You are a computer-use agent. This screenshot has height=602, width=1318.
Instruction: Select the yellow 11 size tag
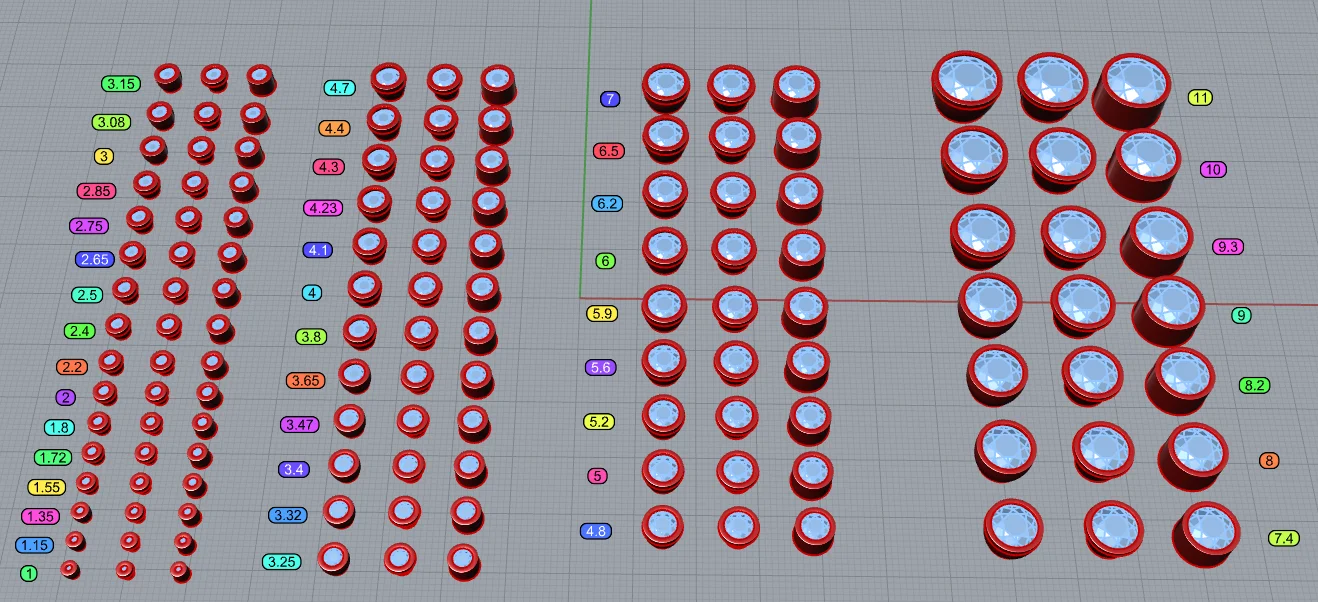pyautogui.click(x=1200, y=98)
